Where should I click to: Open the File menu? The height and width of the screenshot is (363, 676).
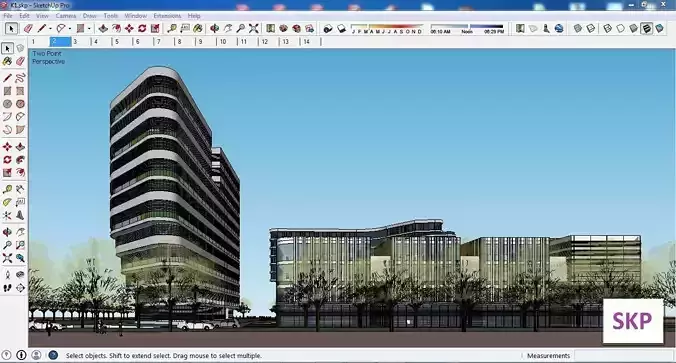point(8,16)
